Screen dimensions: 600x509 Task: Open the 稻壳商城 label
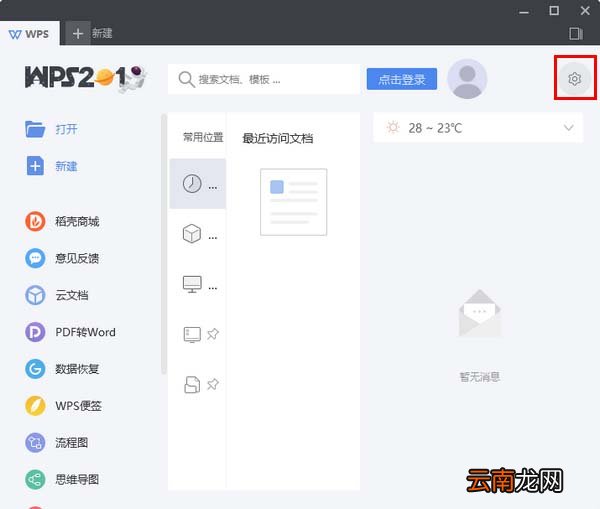click(77, 221)
